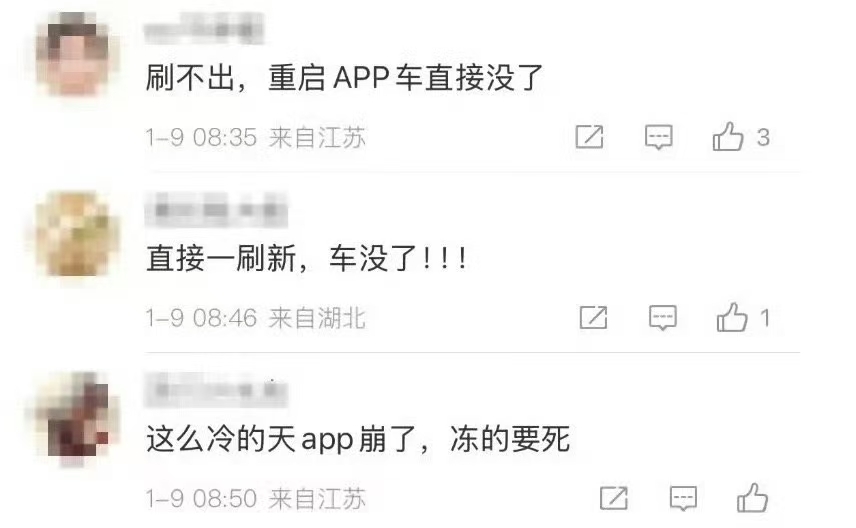Screen dimensions: 856x528
Task: Reply to the 08:46 Hubei comment
Action: (663, 318)
